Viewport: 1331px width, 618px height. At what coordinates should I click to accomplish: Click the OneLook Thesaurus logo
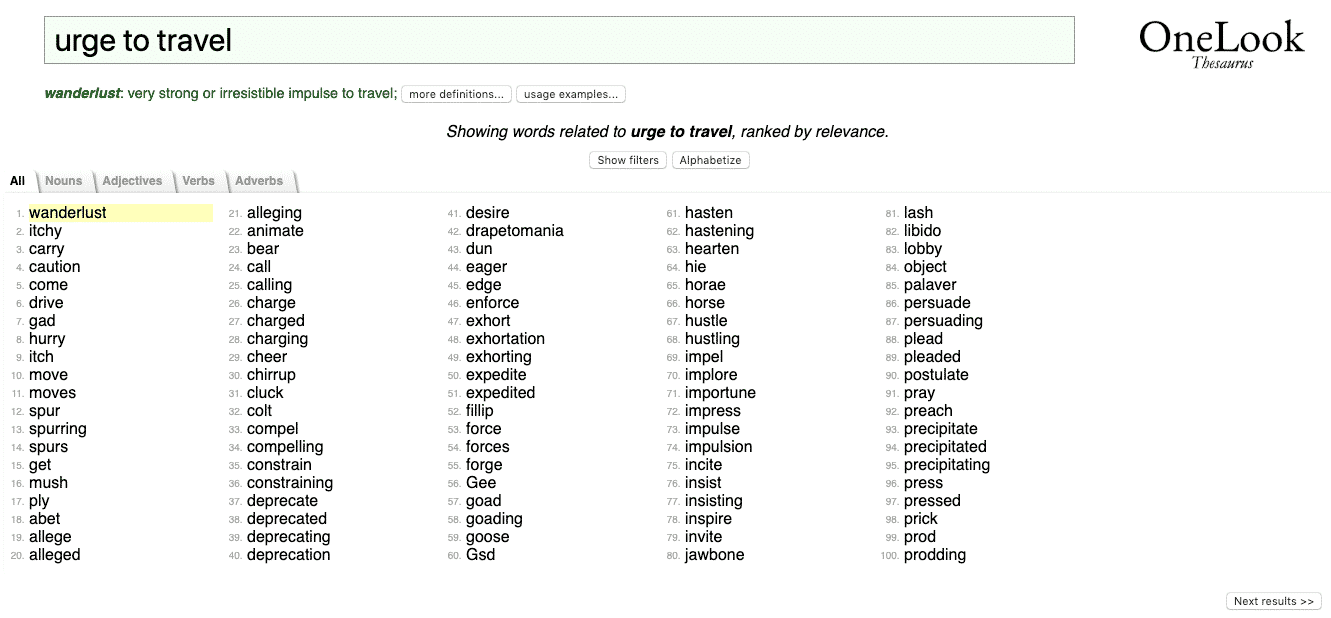tap(1221, 43)
